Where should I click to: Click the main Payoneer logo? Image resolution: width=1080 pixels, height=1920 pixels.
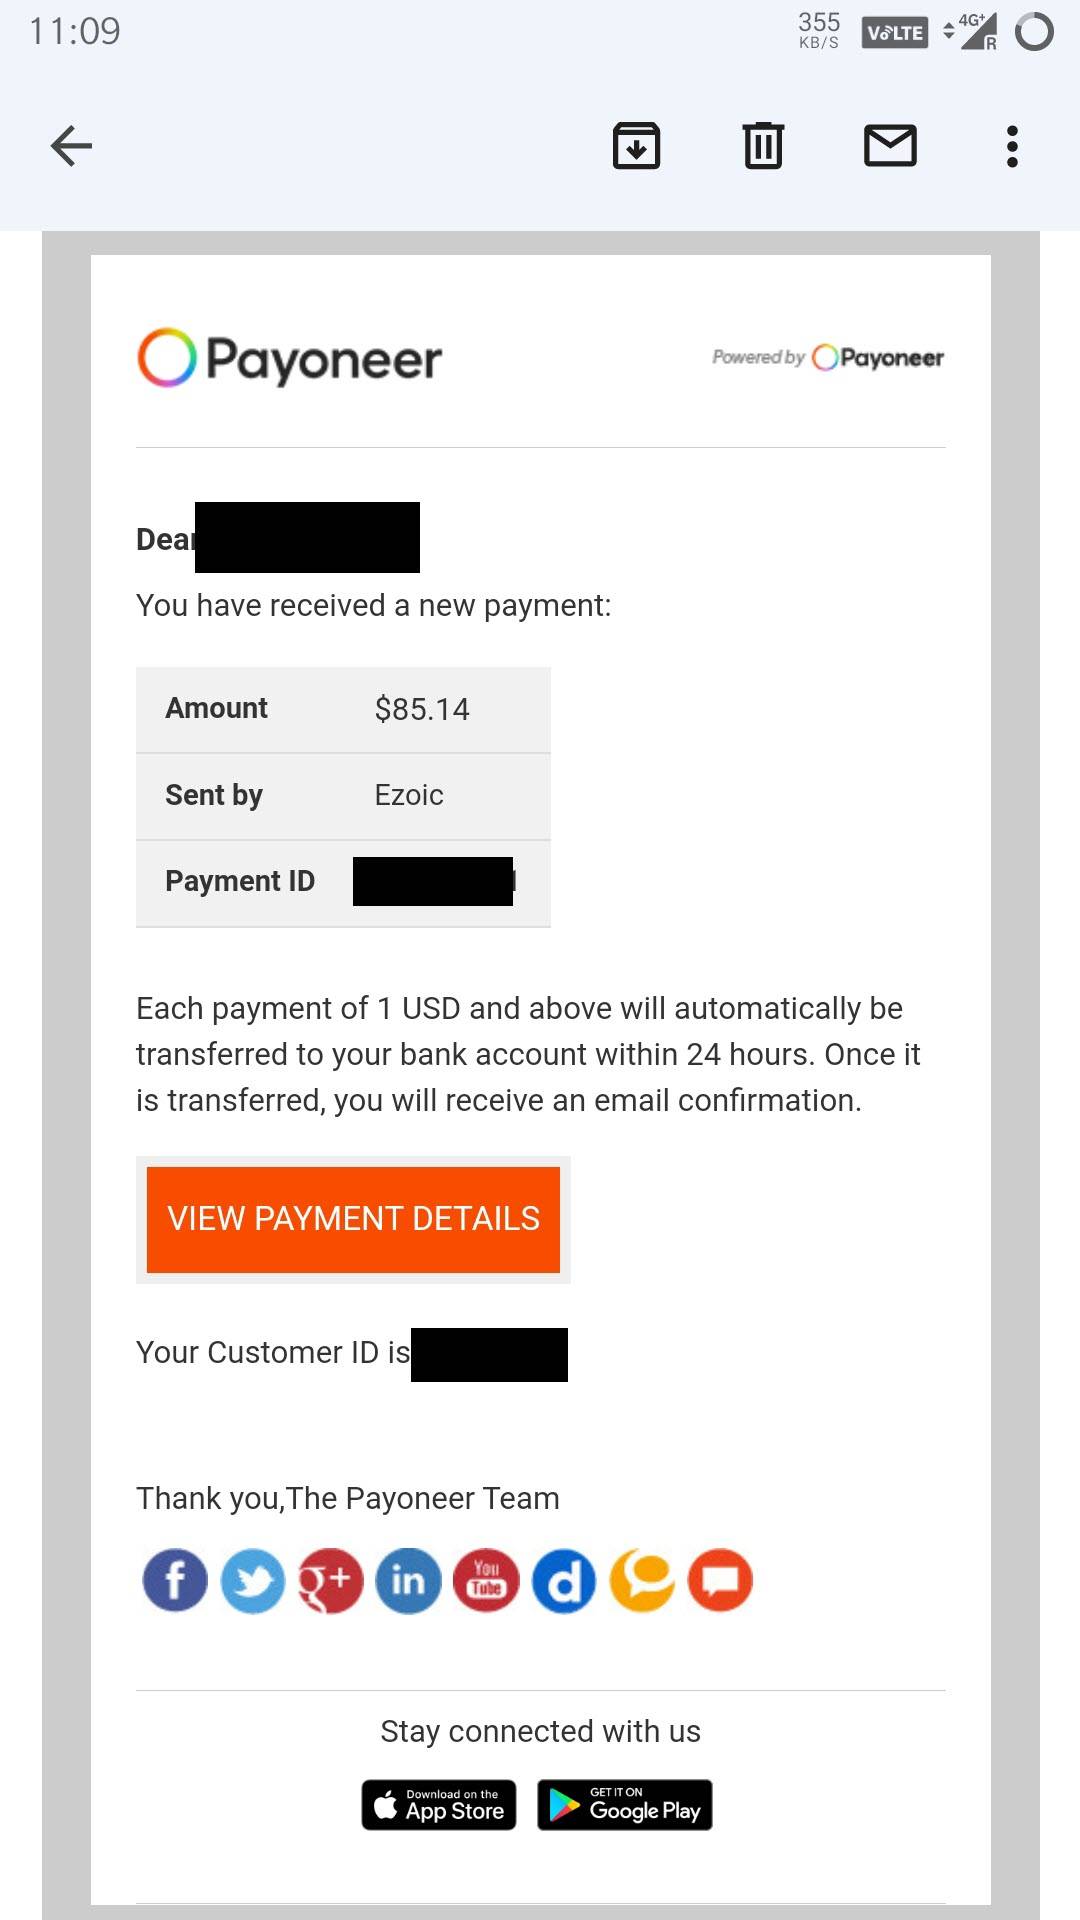289,358
